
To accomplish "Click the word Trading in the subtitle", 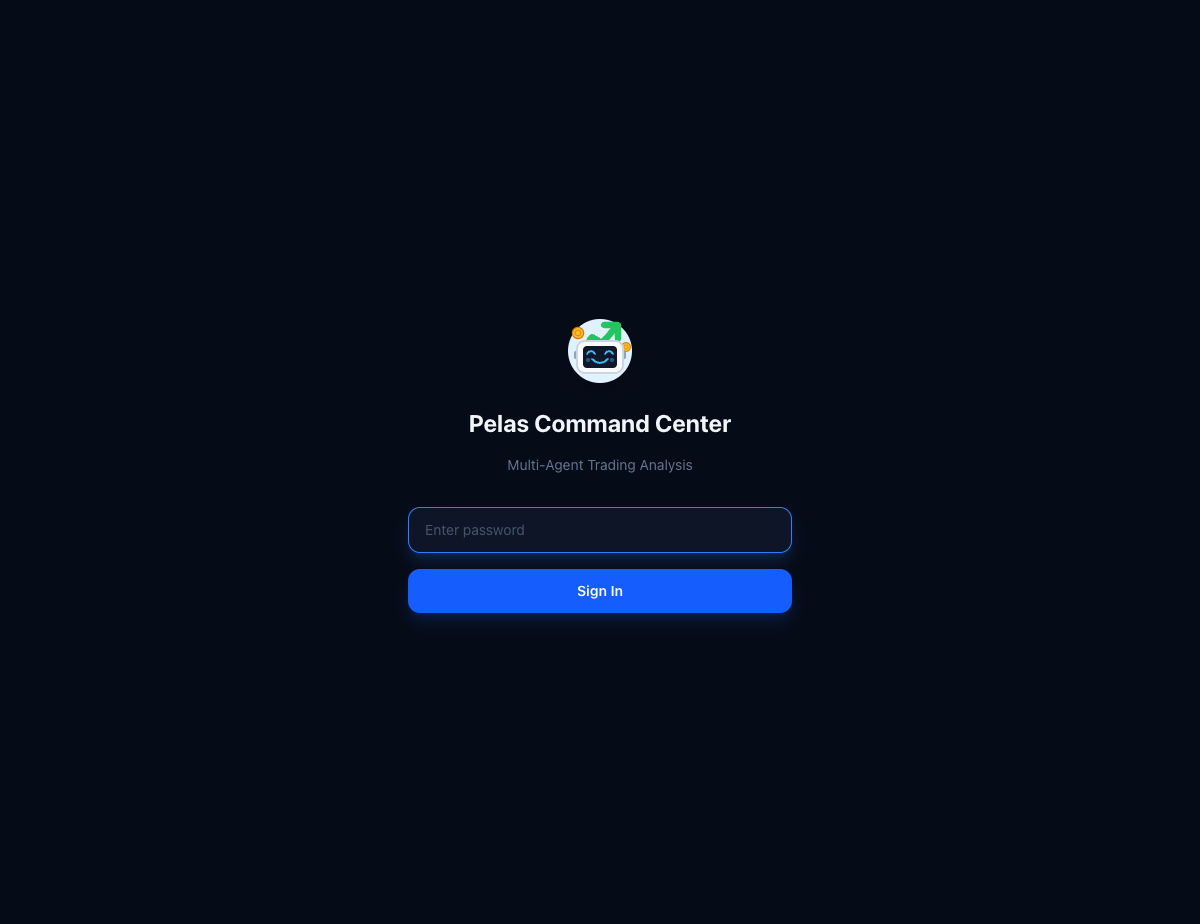I will (x=612, y=465).
